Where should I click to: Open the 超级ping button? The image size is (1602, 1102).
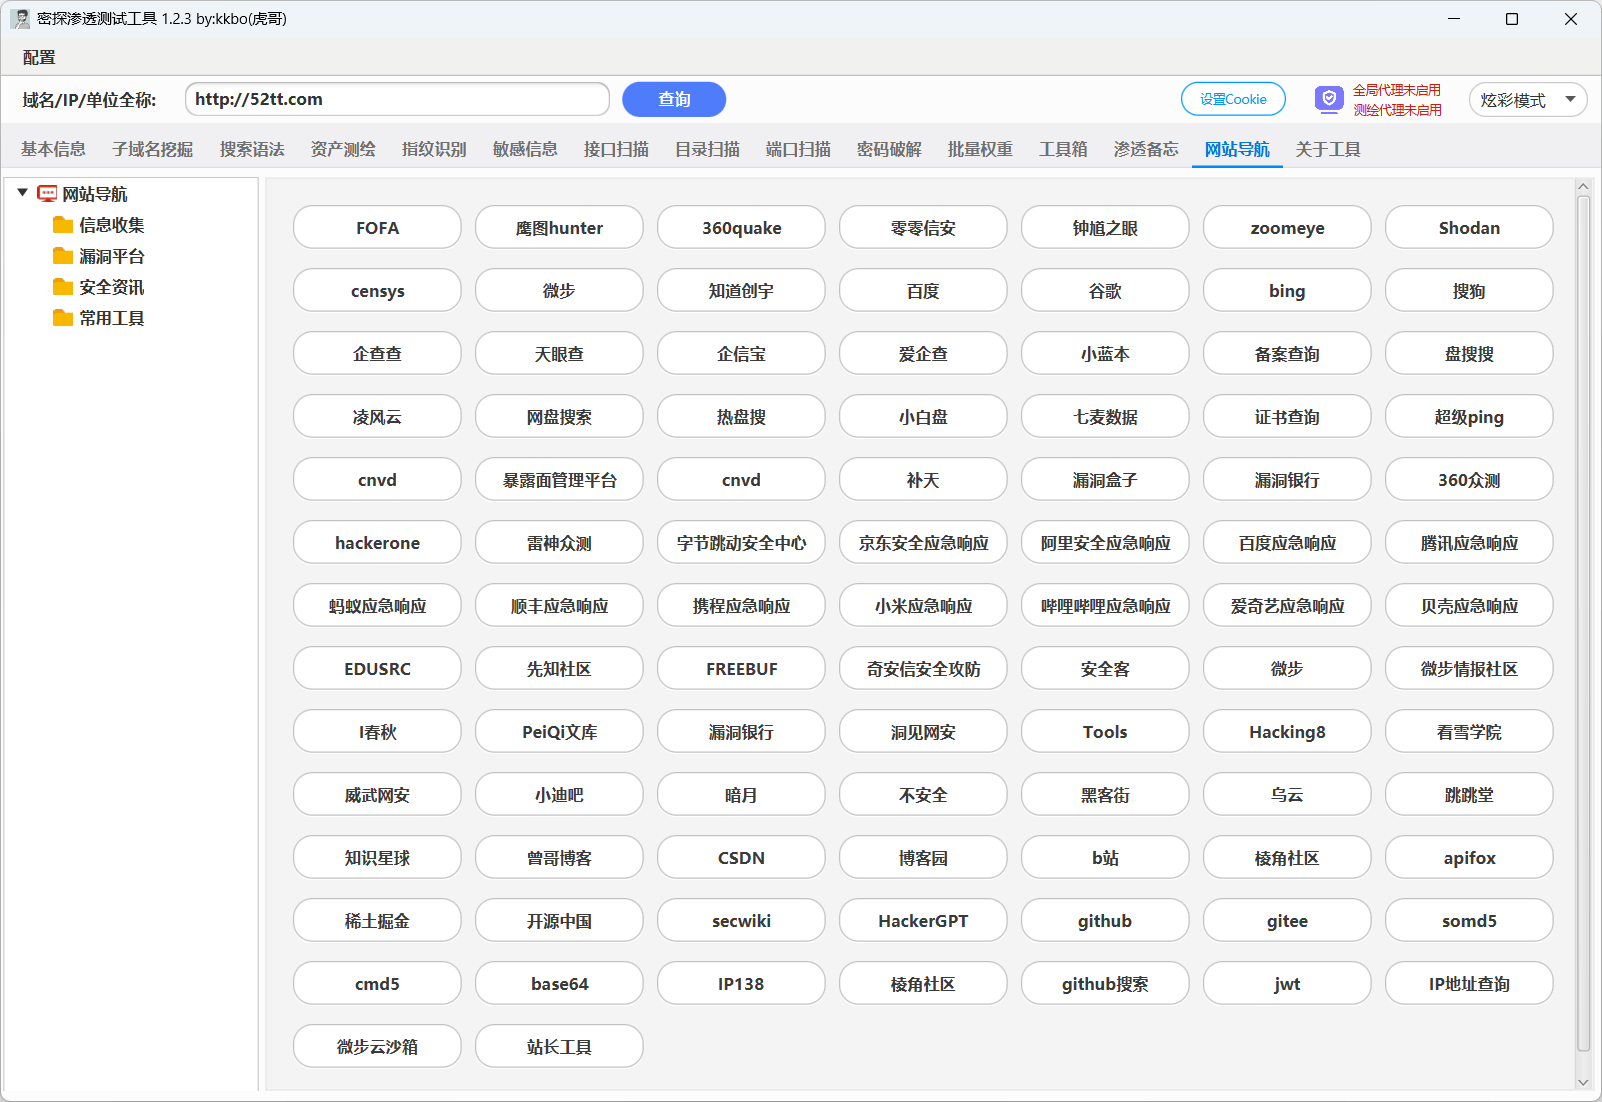tap(1469, 416)
